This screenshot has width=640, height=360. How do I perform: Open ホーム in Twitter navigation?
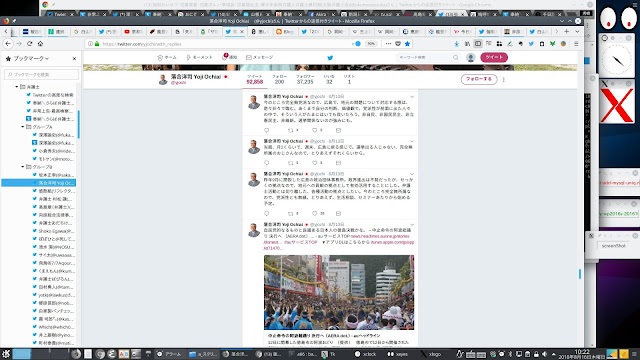167,58
